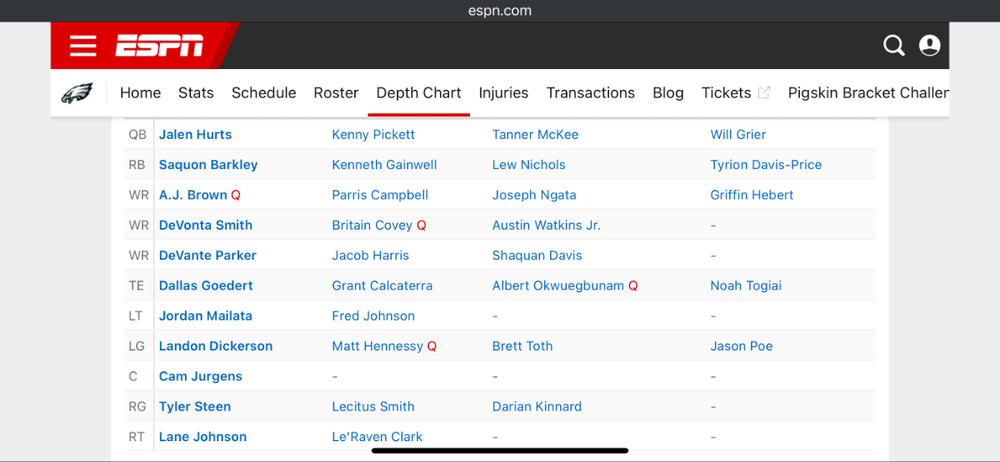Click Q injury marker beside Britain Covey
The height and width of the screenshot is (462, 1000).
(x=422, y=226)
